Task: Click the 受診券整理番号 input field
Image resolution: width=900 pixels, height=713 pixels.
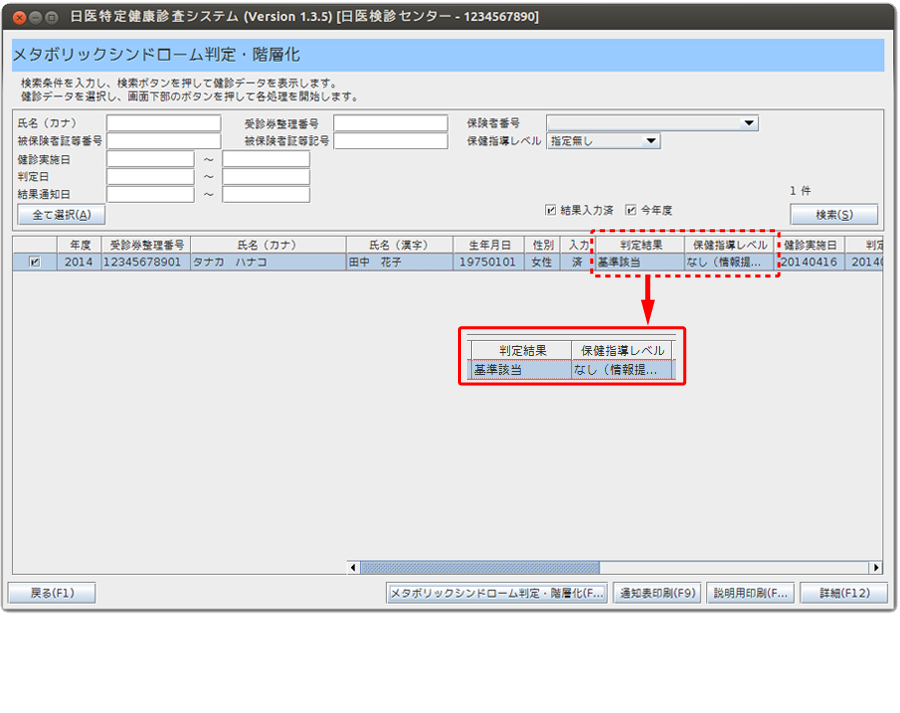Action: pos(390,123)
